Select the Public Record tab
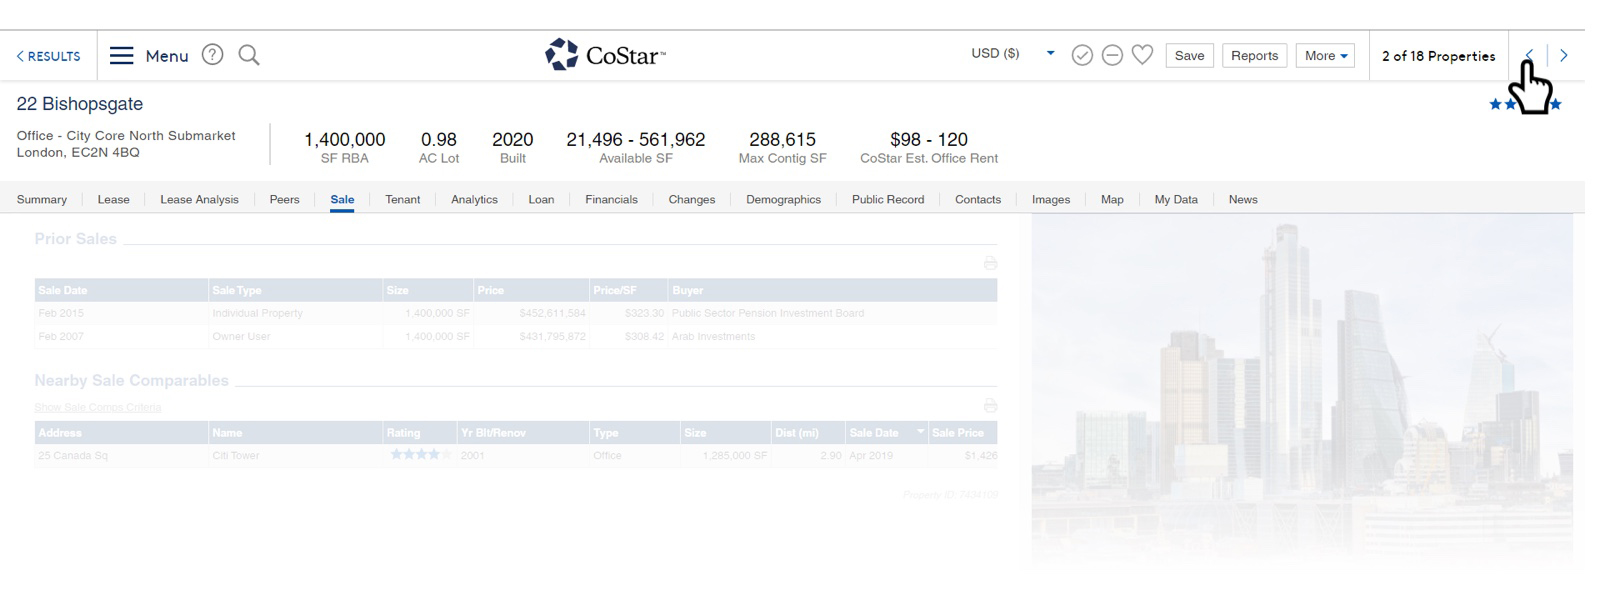The width and height of the screenshot is (1600, 608). click(x=887, y=199)
